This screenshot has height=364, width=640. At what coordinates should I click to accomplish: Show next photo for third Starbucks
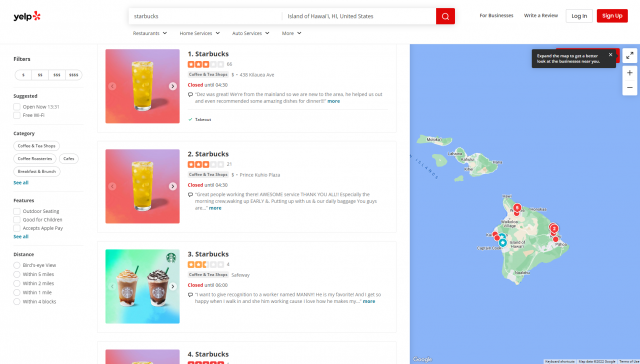[173, 286]
